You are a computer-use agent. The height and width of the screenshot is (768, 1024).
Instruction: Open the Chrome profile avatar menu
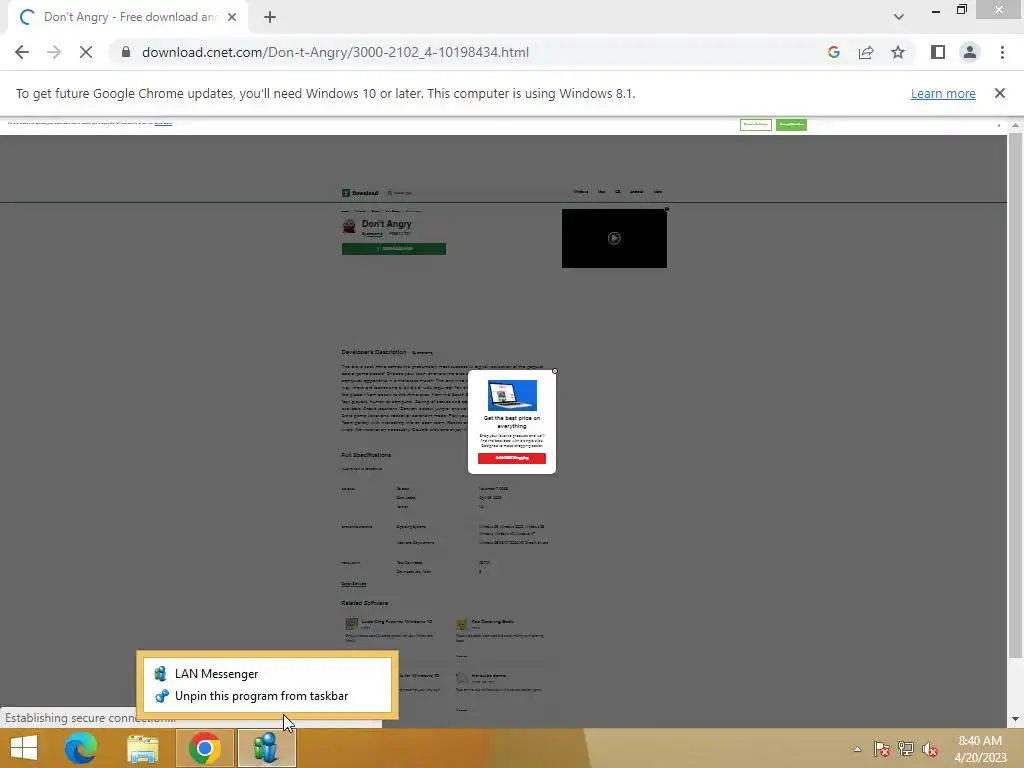(970, 52)
